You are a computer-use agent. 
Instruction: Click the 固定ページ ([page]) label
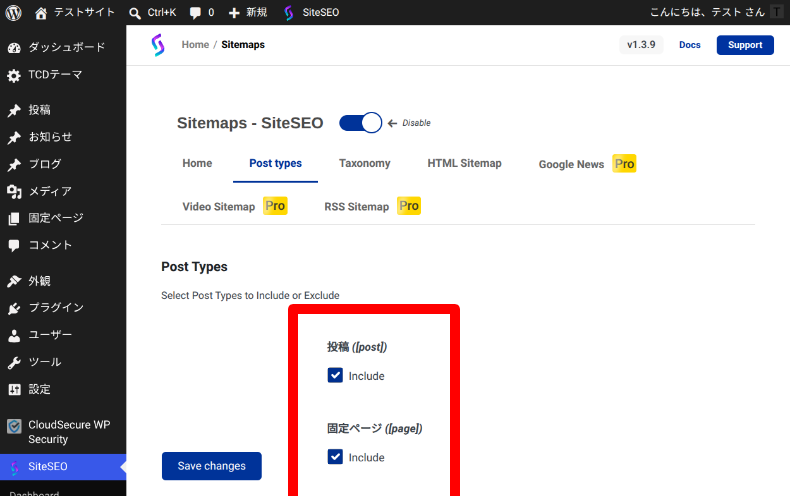(374, 428)
